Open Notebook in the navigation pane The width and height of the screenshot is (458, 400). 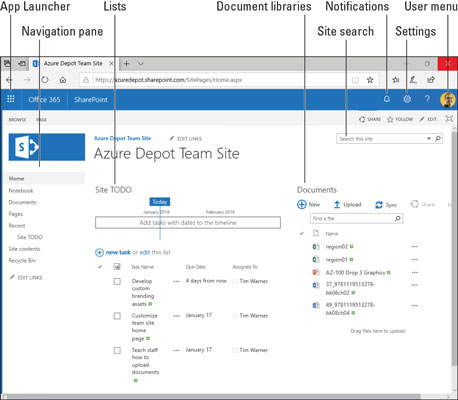[21, 191]
